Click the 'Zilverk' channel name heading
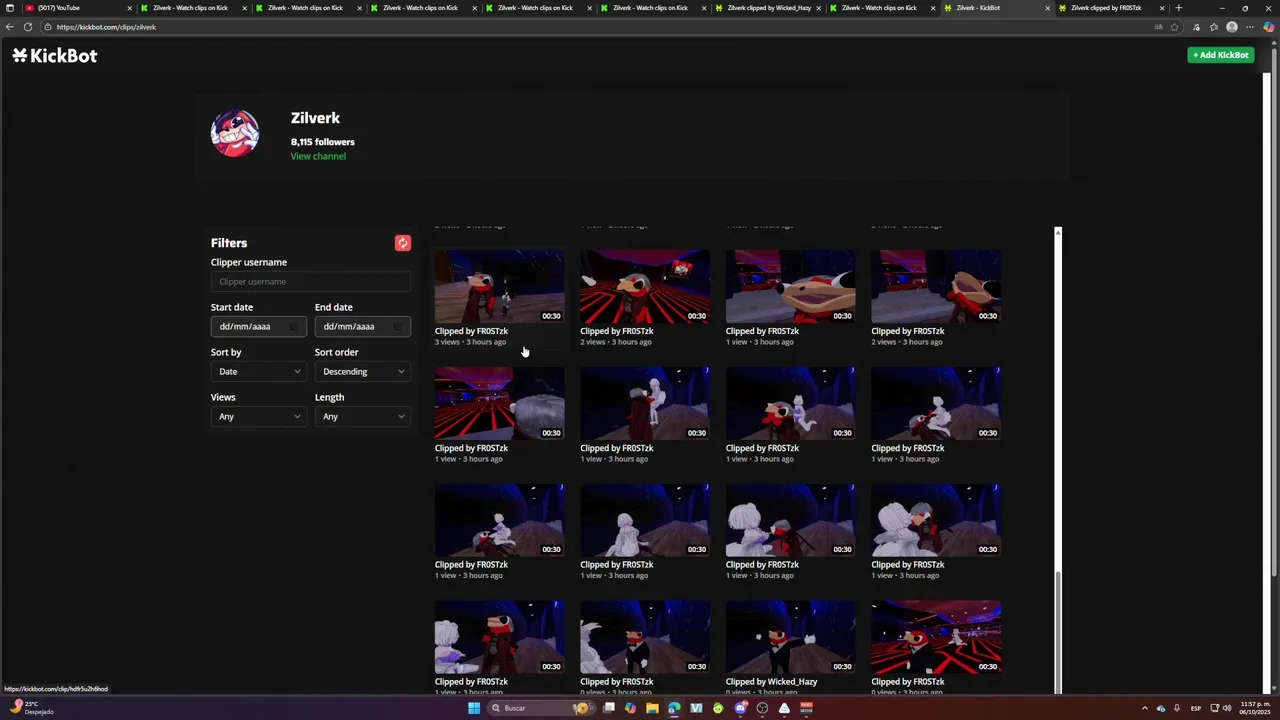Screen dimensions: 1280x720 coord(315,118)
